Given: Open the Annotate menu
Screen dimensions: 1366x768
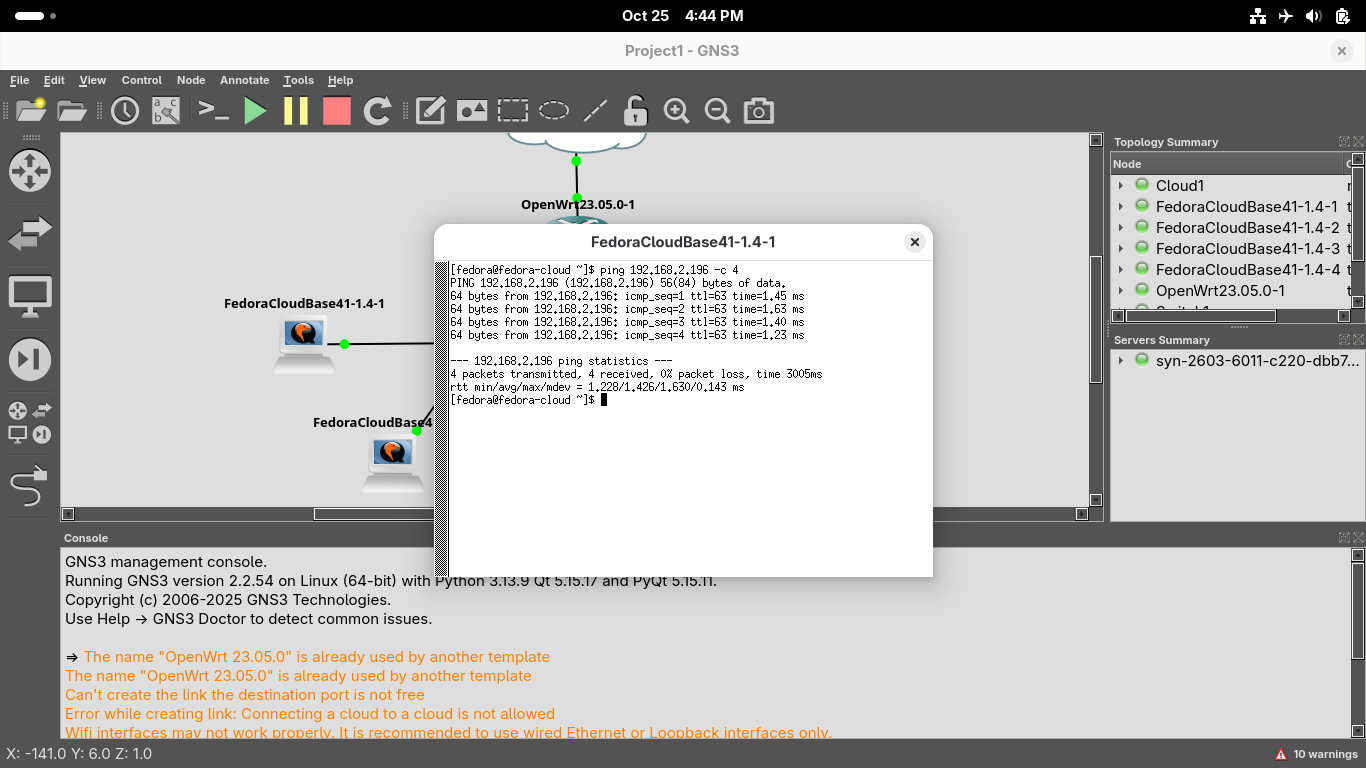Looking at the screenshot, I should [244, 80].
